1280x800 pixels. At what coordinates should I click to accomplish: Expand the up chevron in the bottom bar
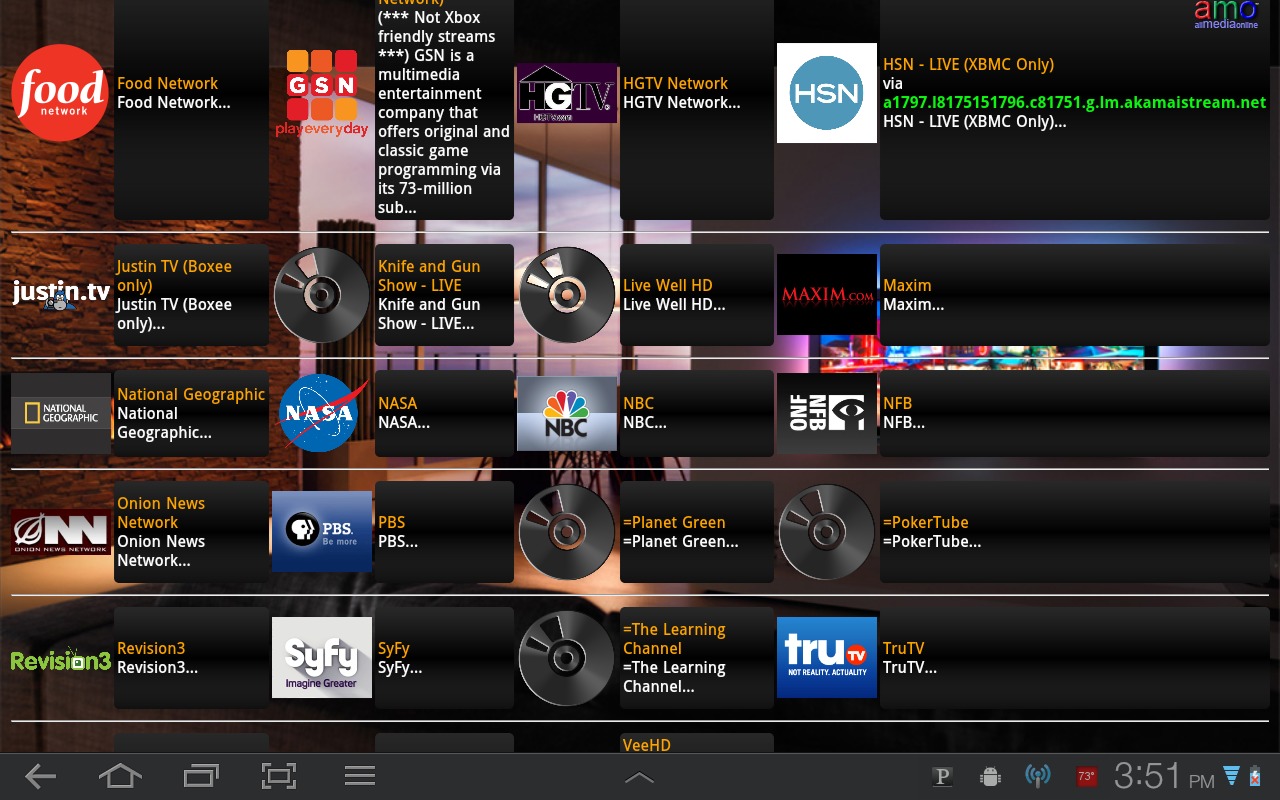tap(639, 777)
